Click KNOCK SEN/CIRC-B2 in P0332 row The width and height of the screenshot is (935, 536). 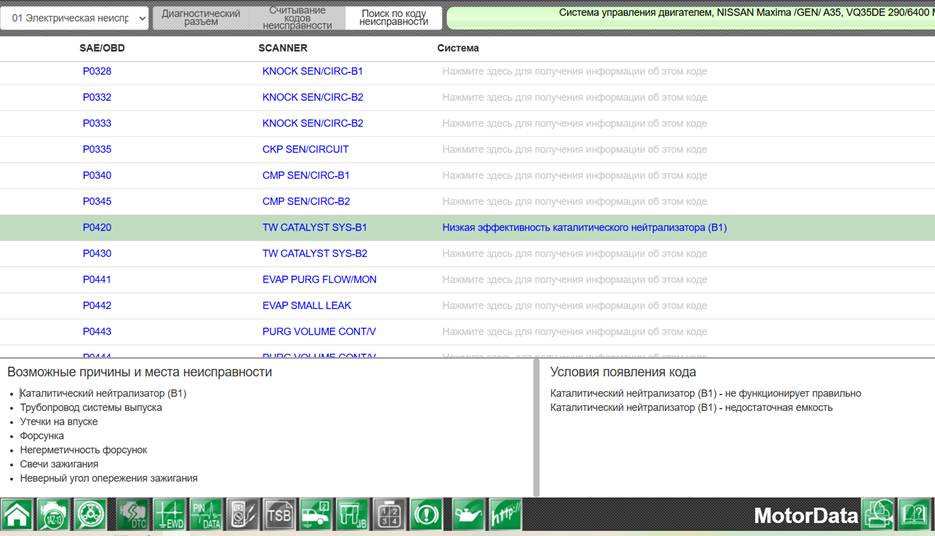[312, 97]
